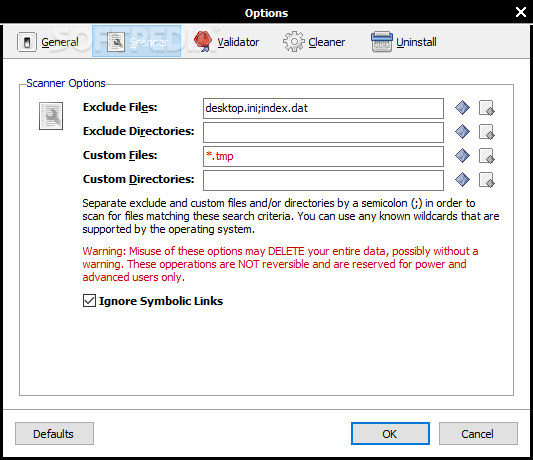
Task: Switch to the Validator tab
Action: [x=226, y=42]
